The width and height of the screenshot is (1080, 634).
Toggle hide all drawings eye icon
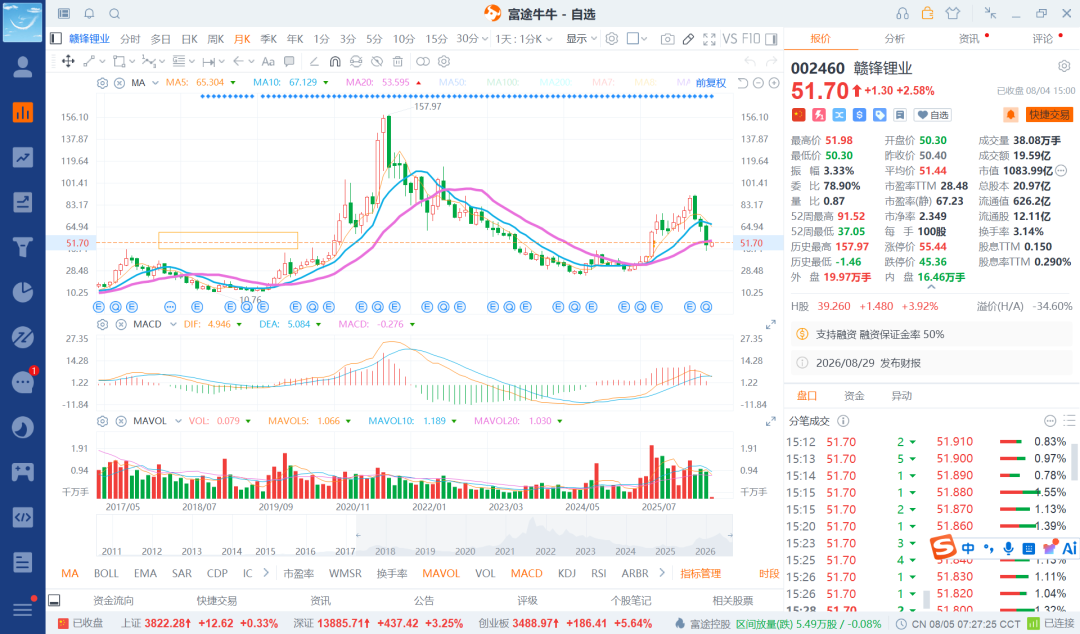[x=376, y=61]
